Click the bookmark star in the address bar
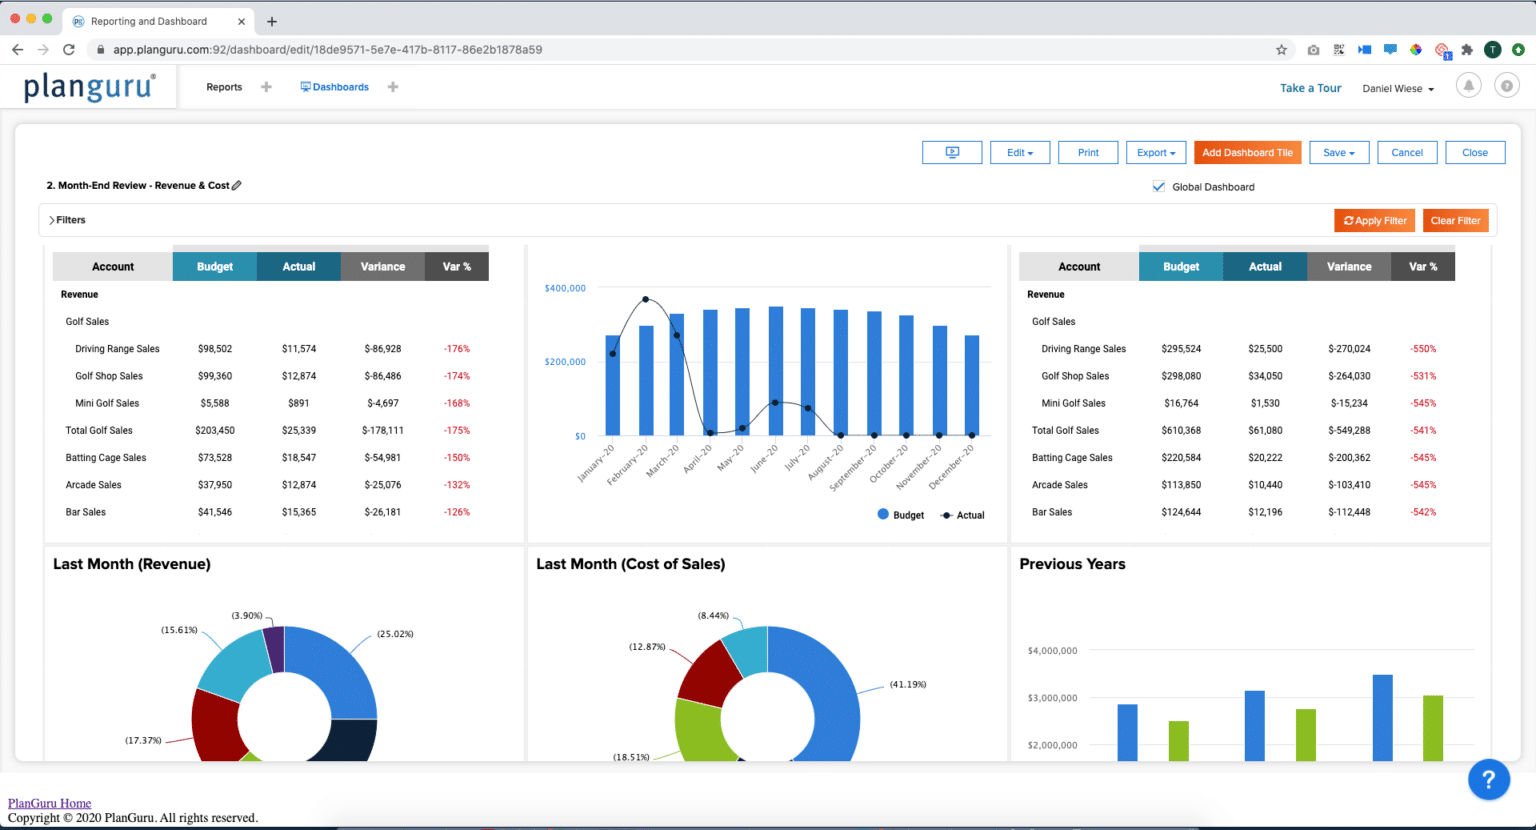The image size is (1536, 830). click(1282, 48)
